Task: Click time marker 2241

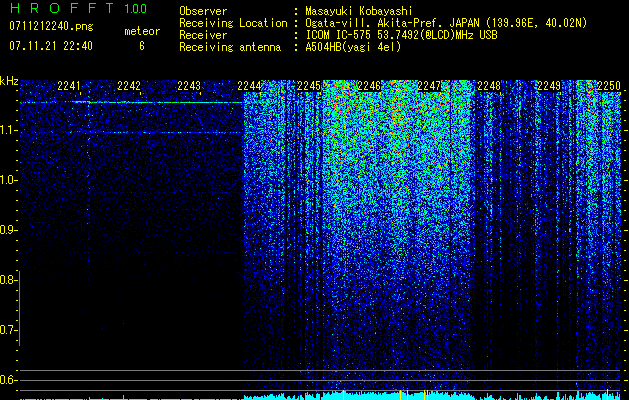Action: [69, 85]
